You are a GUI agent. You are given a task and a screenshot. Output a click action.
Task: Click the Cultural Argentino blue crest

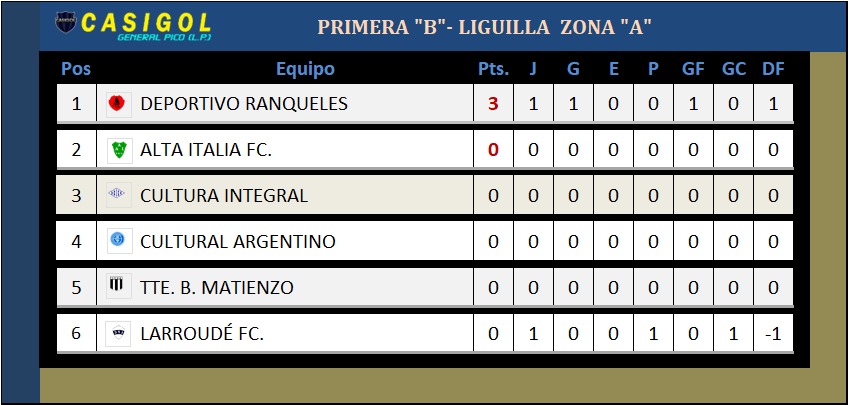[x=117, y=240]
